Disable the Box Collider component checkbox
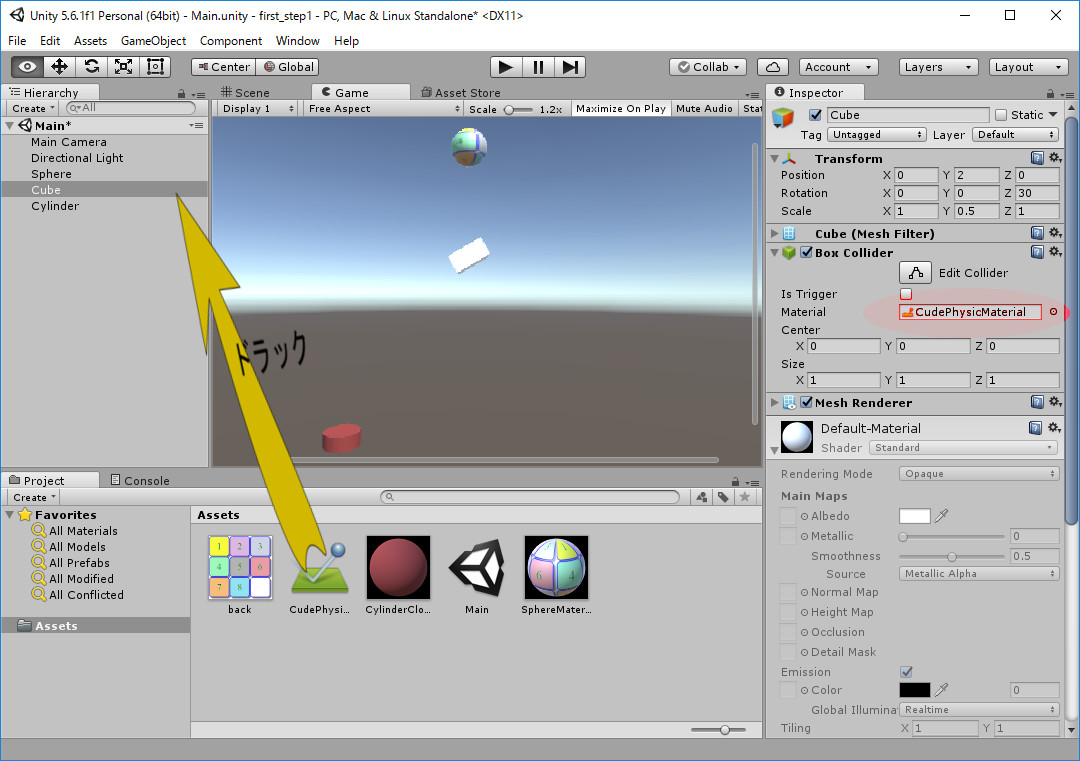 (806, 253)
